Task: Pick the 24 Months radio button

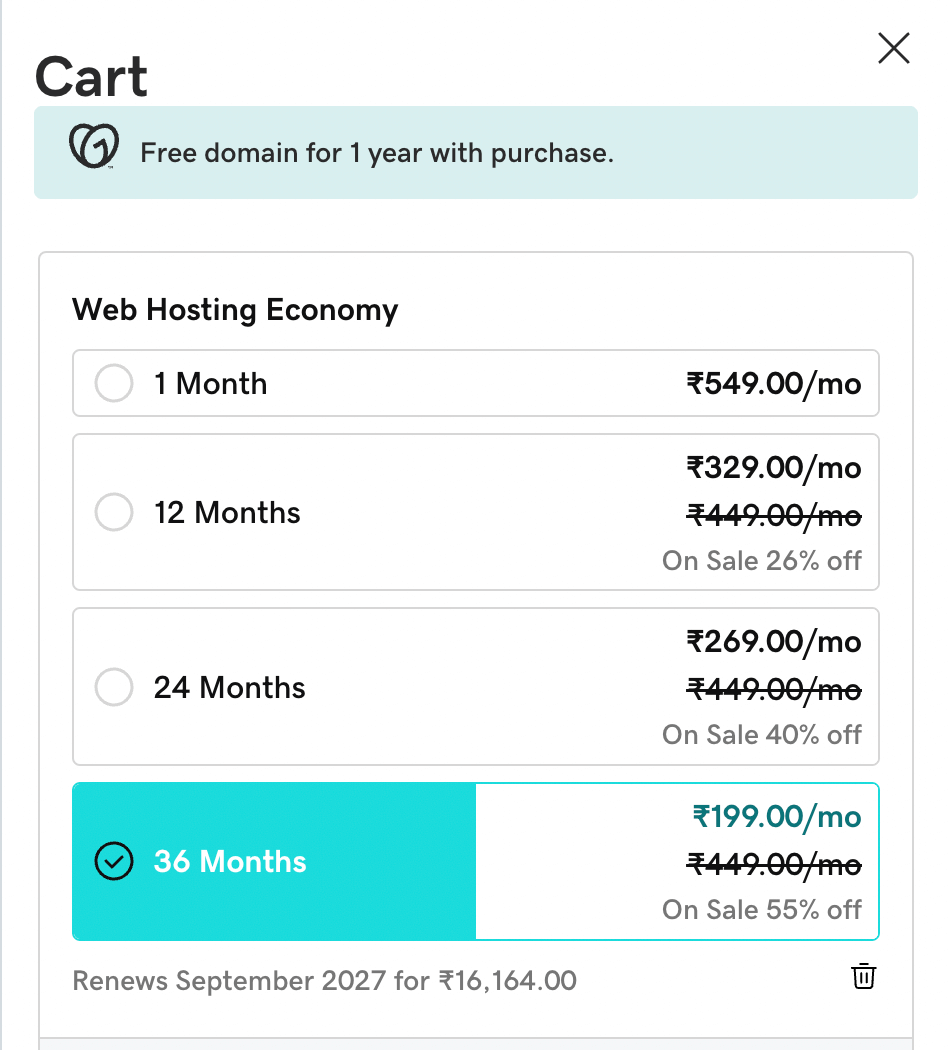Action: coord(114,688)
